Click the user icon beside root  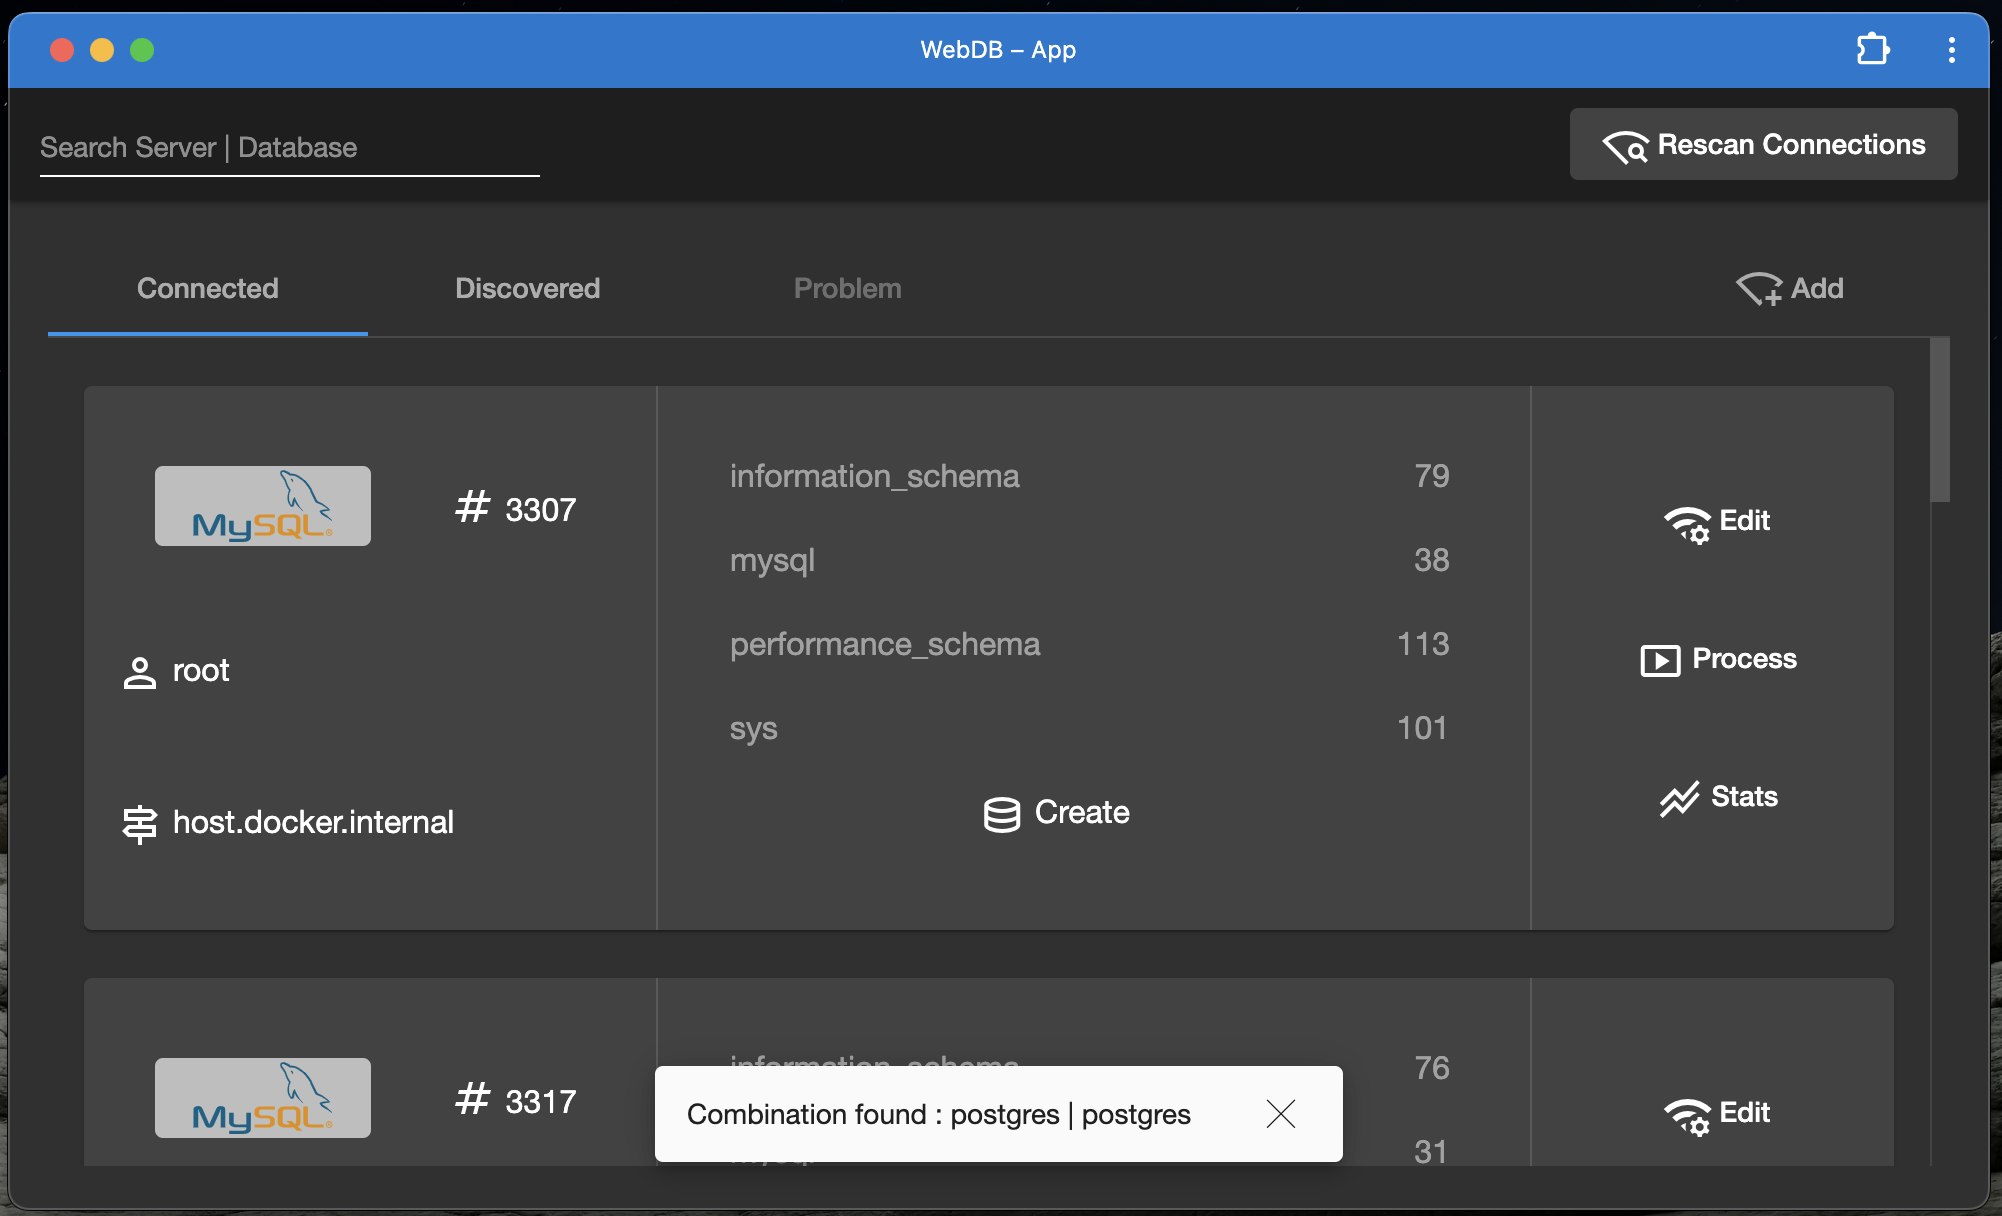tap(140, 672)
